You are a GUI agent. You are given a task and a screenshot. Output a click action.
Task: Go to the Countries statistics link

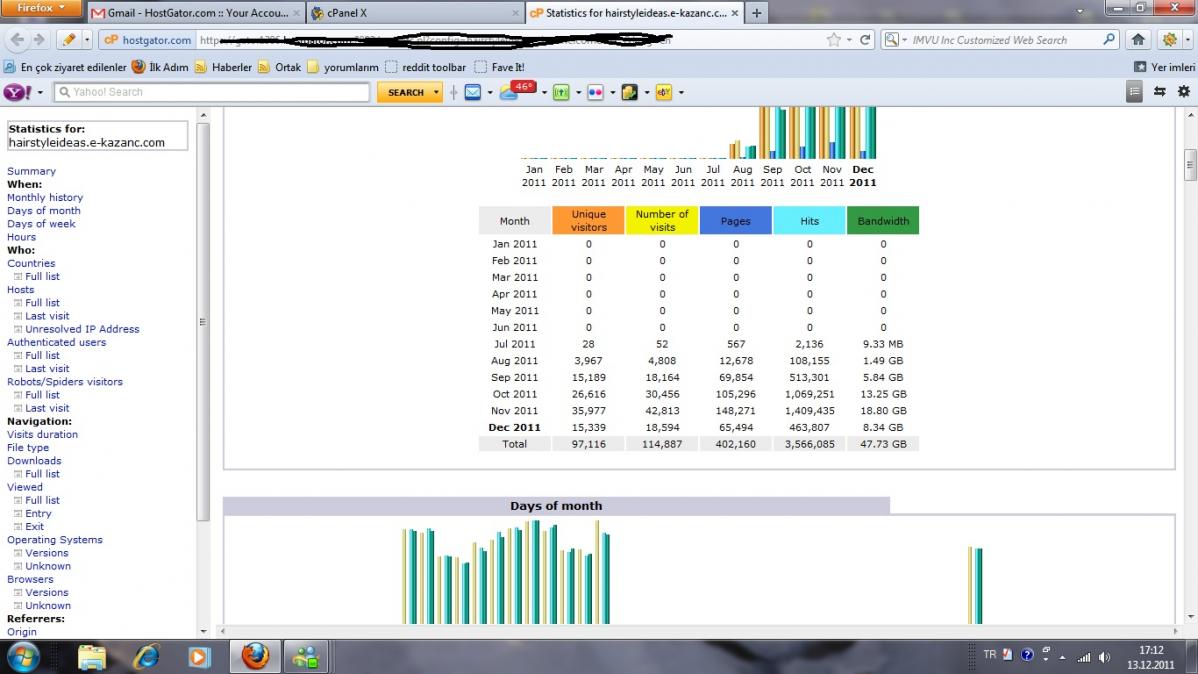[x=31, y=263]
